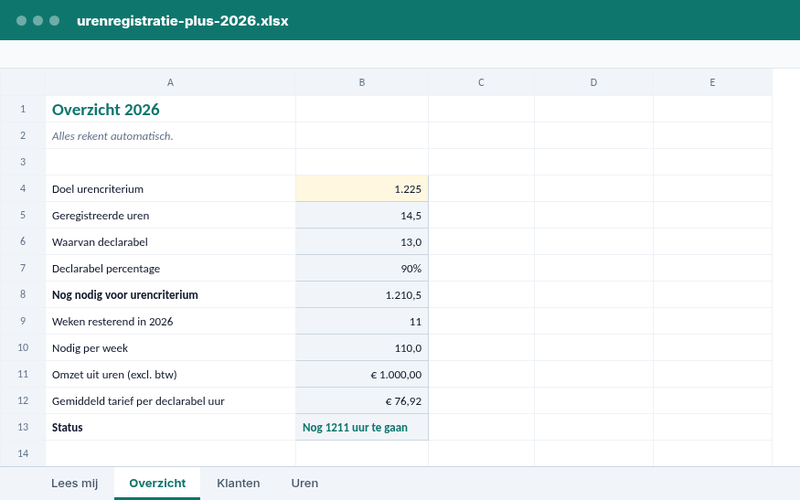Screen dimensions: 800x500
Task: Select the 'Nog 1211 uur te gaan' cell
Action: pyautogui.click(x=362, y=428)
